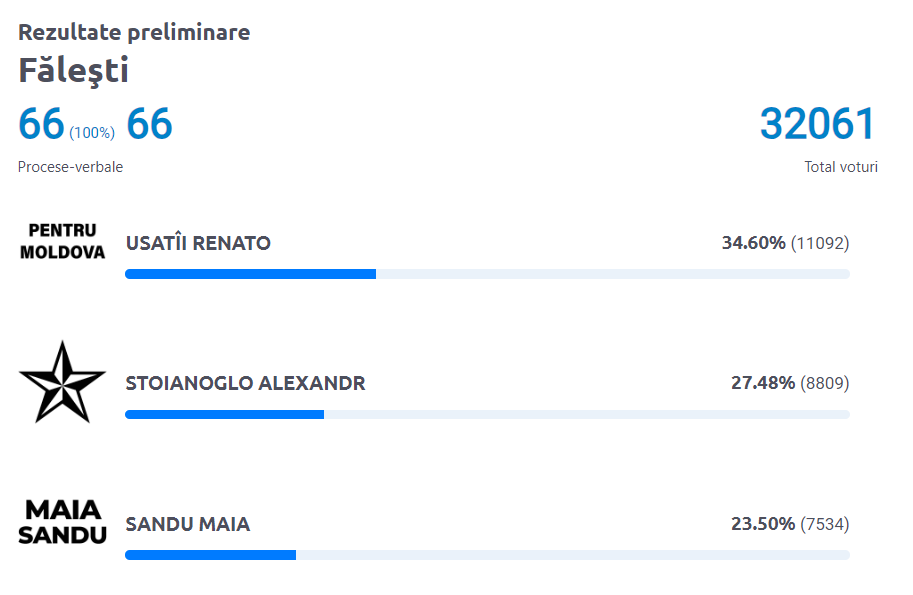This screenshot has height=595, width=913.
Task: Click the (100%) processed indicator
Action: pos(92,133)
